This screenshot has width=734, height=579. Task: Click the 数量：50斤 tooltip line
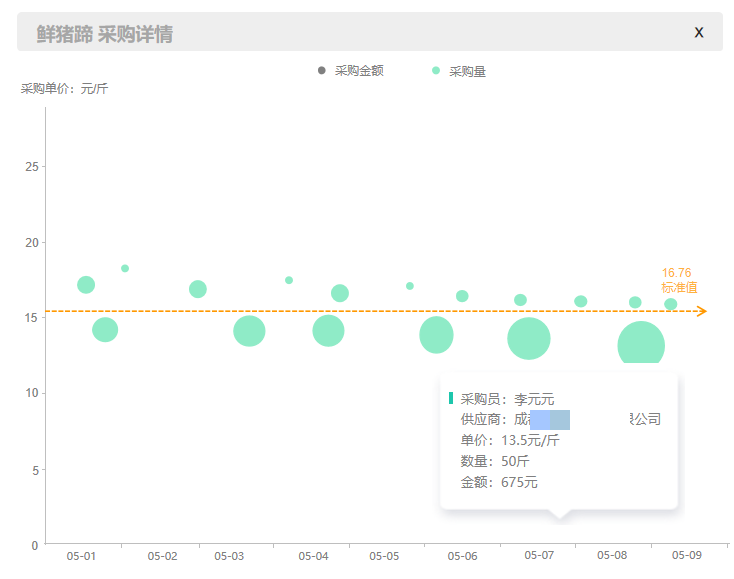495,462
